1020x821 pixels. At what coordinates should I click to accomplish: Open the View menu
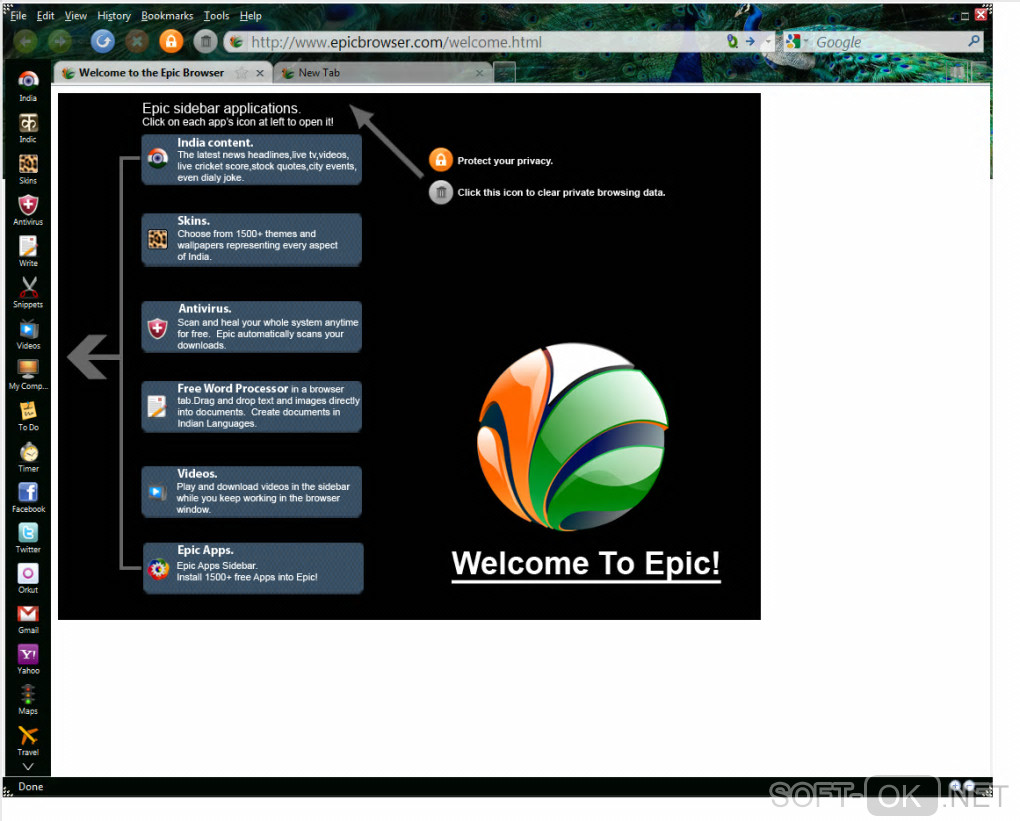(75, 16)
